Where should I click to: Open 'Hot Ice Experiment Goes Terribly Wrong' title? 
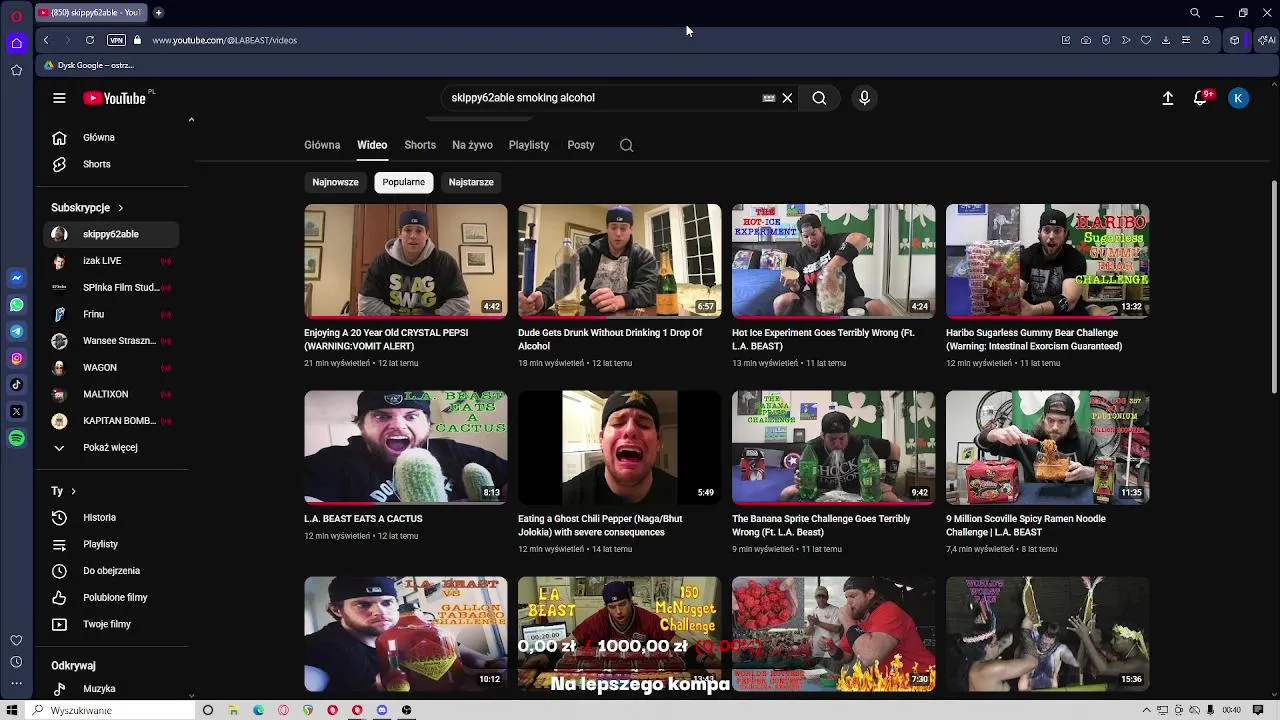823,339
